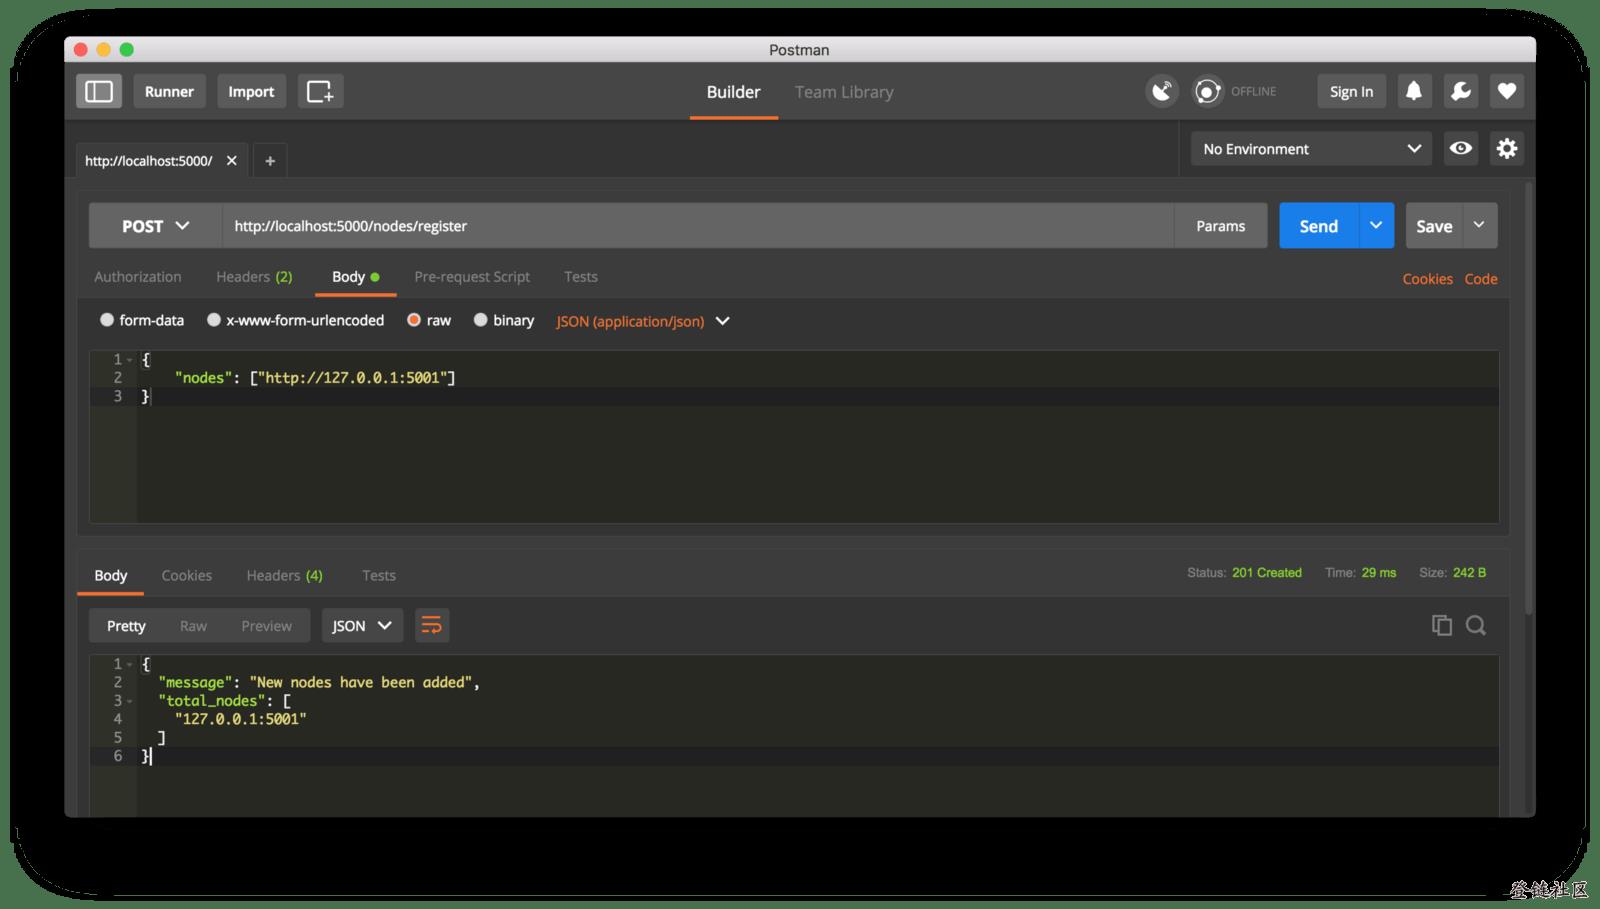The width and height of the screenshot is (1600, 909).
Task: Save the request
Action: [x=1434, y=226]
